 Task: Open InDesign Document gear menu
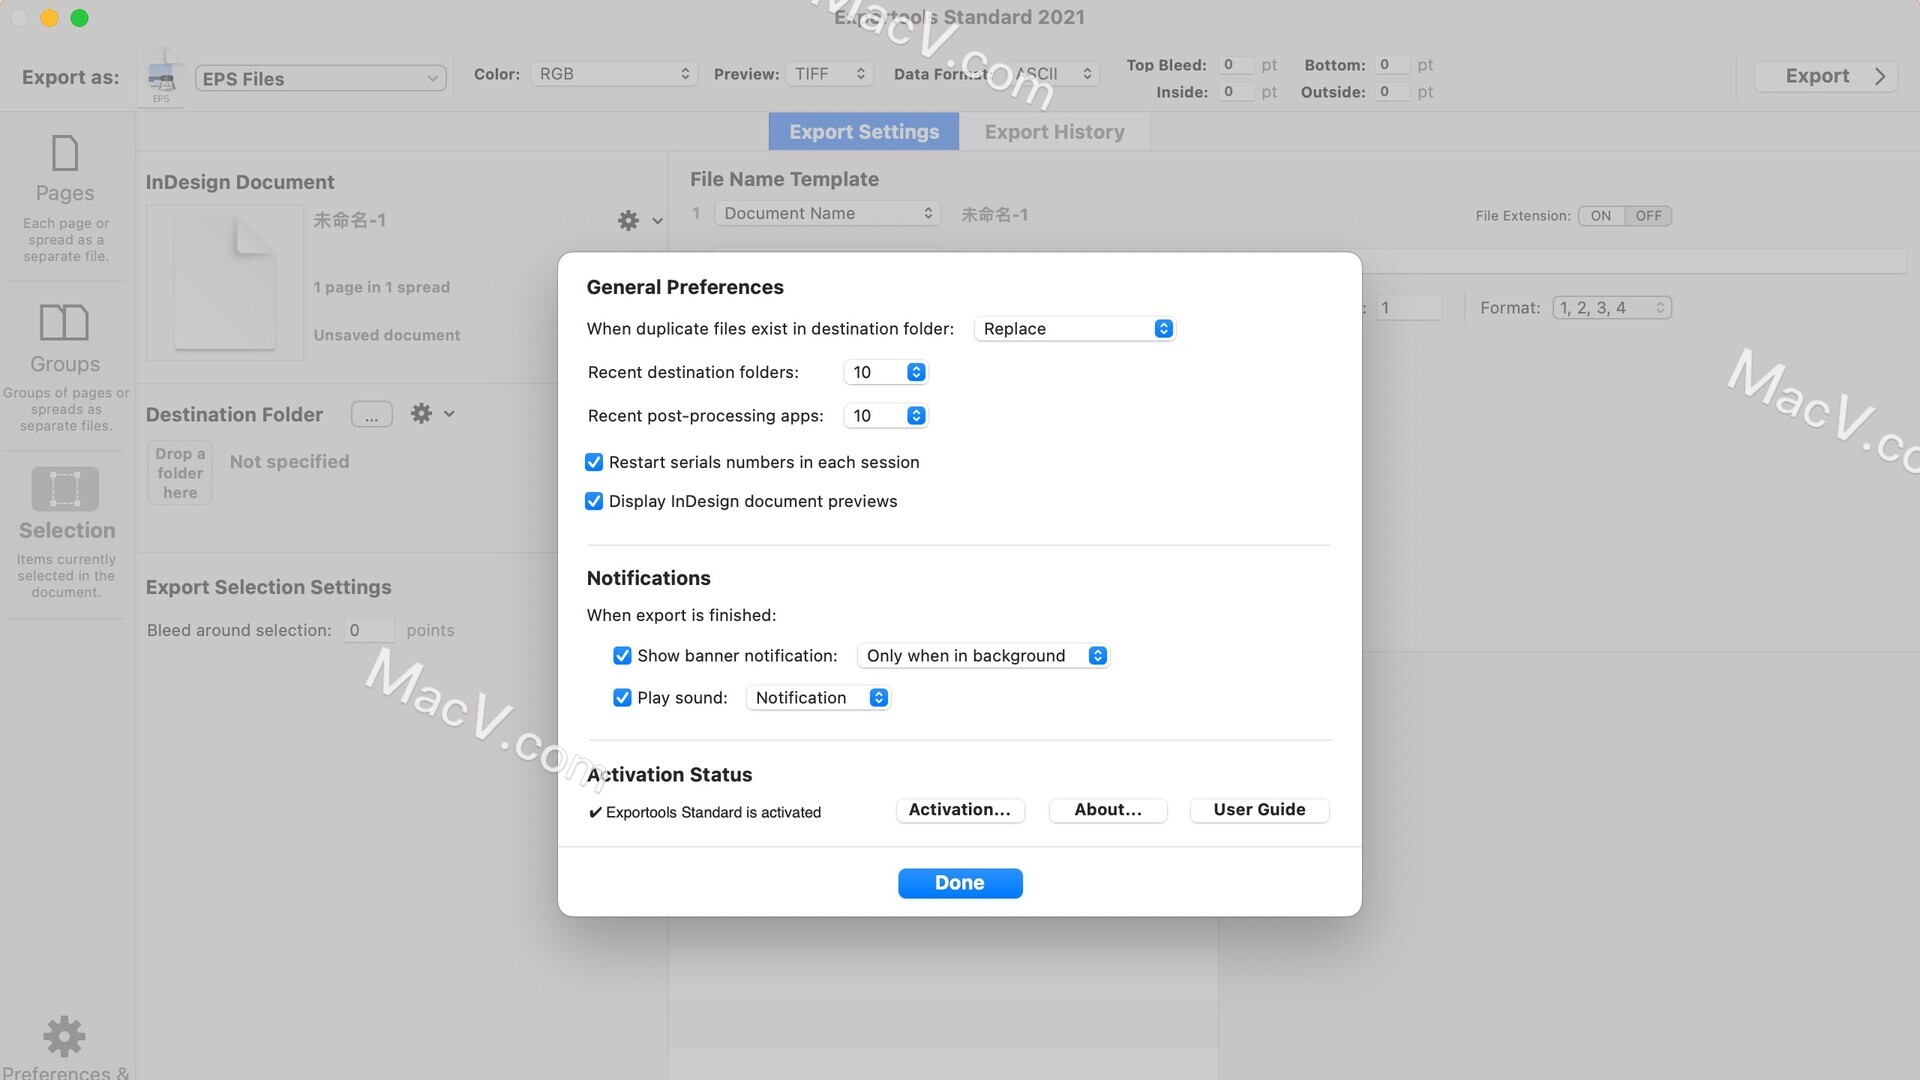pyautogui.click(x=640, y=220)
